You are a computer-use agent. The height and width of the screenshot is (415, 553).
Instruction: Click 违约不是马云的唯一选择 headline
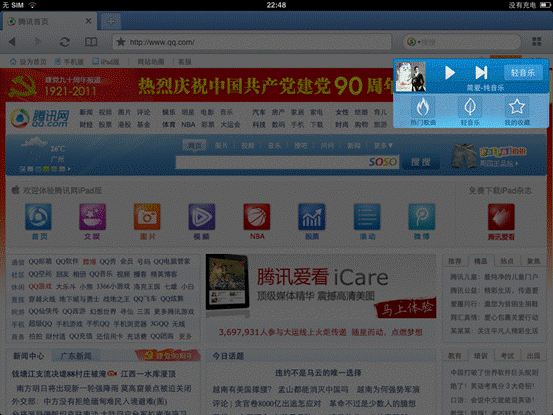318,373
